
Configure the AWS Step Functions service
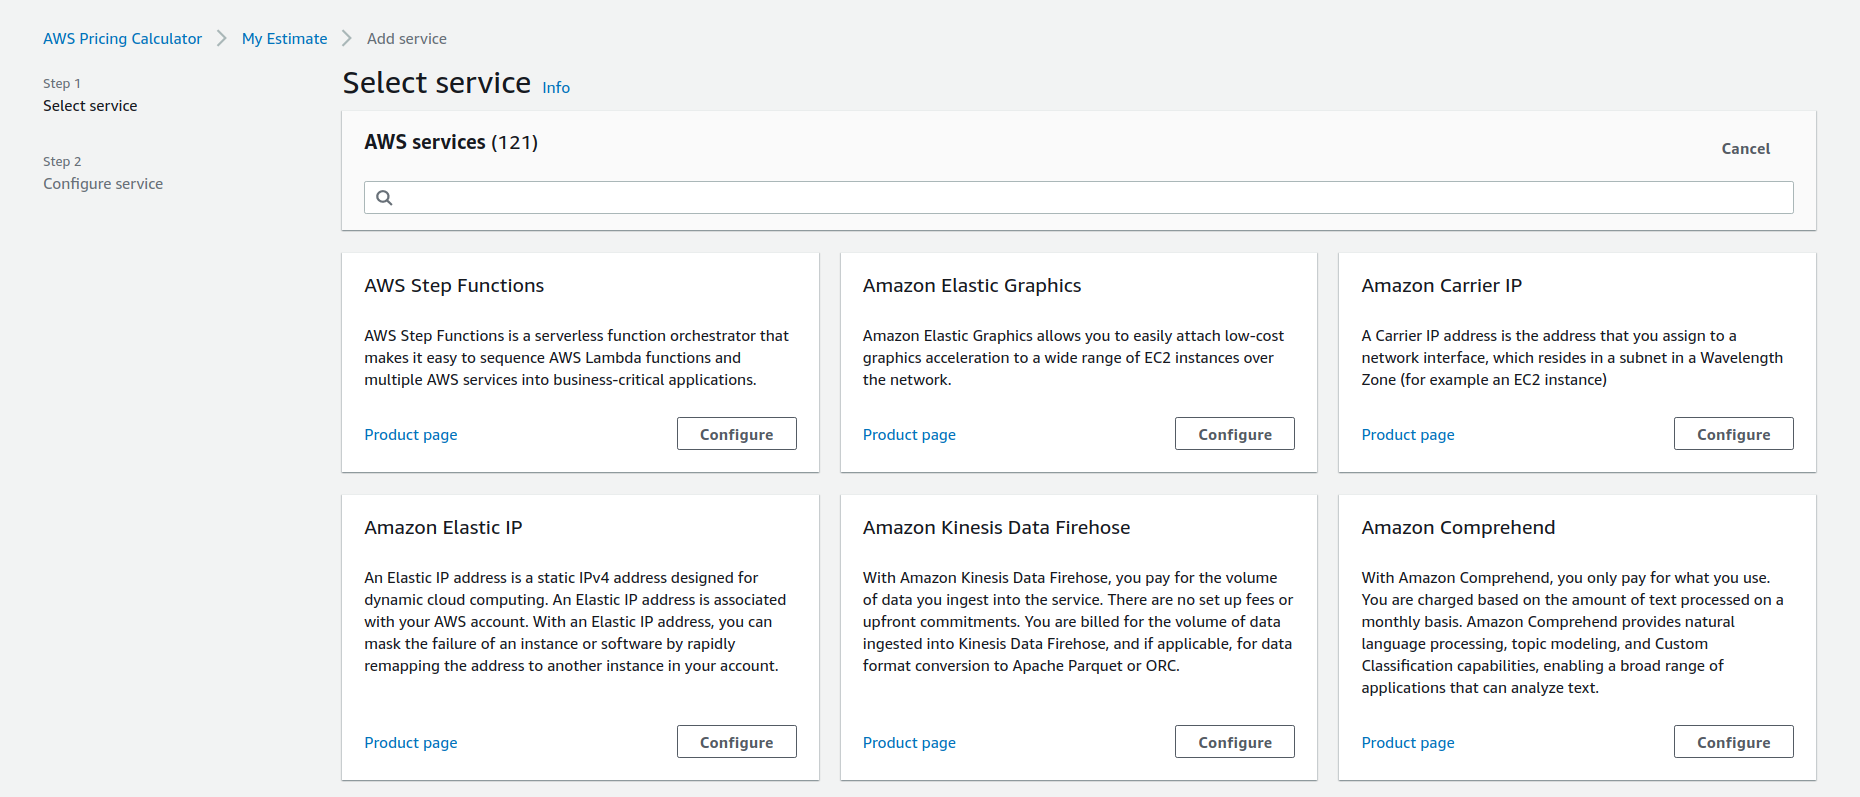click(x=736, y=433)
